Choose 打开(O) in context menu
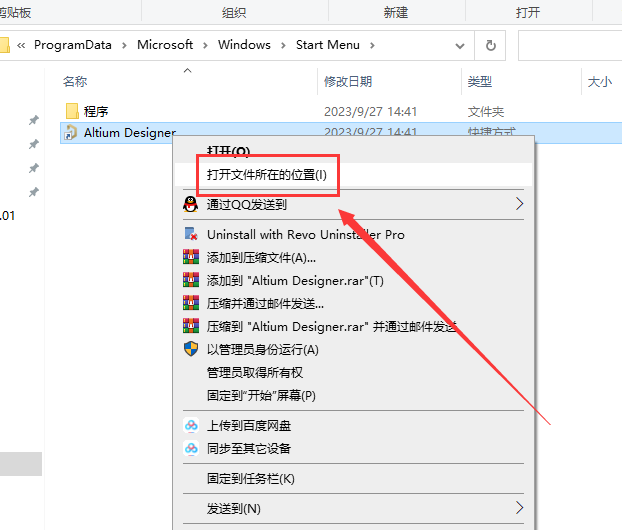 coord(353,151)
